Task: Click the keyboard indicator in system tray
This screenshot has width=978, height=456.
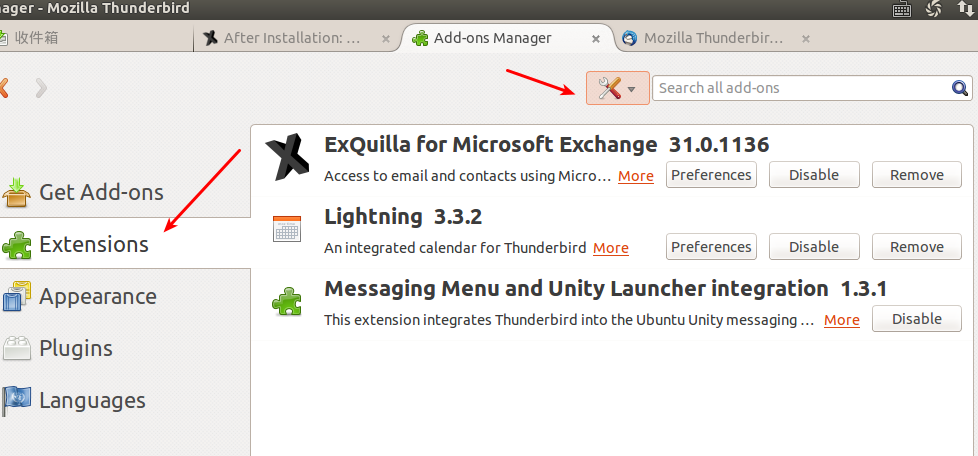Action: pyautogui.click(x=902, y=9)
